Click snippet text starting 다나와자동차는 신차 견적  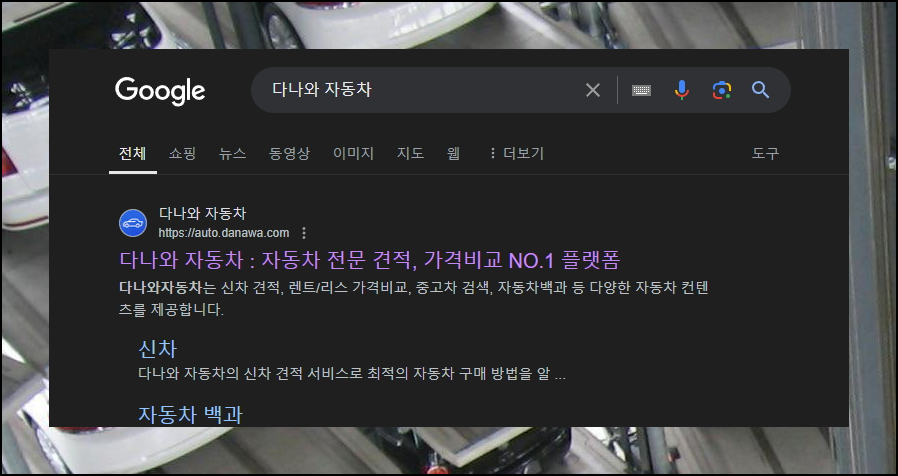(x=413, y=298)
